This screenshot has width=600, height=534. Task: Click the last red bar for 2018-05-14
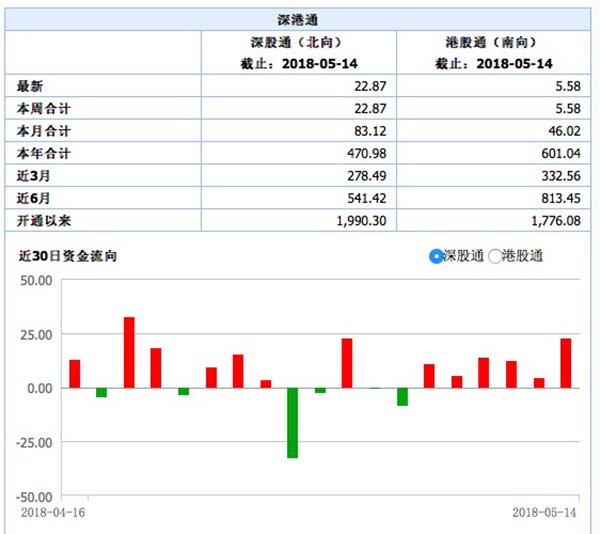[x=566, y=363]
